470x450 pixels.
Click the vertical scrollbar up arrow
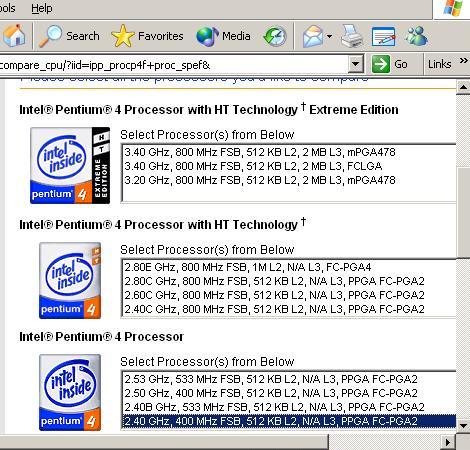click(x=463, y=88)
